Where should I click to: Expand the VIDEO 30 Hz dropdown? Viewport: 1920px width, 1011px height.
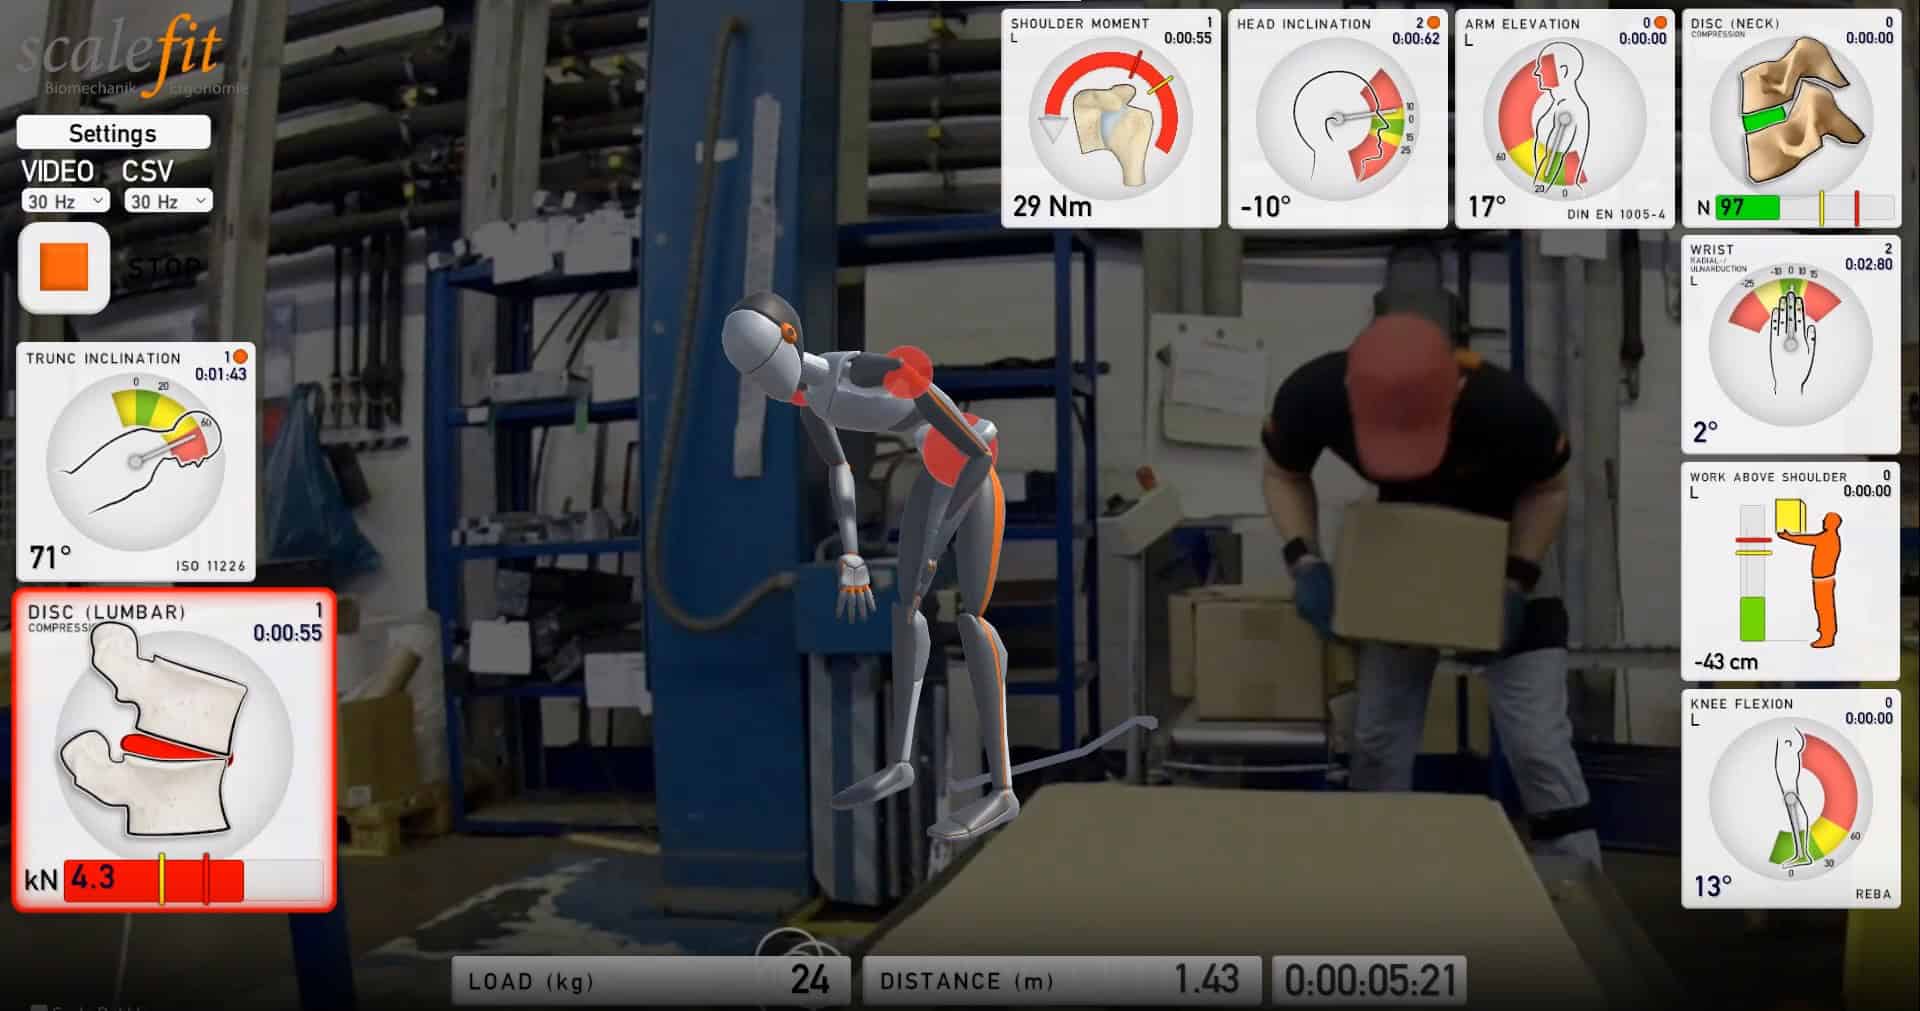(65, 201)
